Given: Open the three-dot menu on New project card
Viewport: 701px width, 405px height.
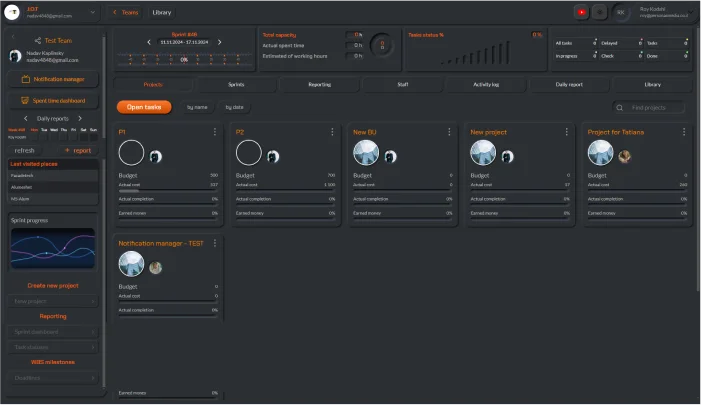Looking at the screenshot, I should click(566, 132).
